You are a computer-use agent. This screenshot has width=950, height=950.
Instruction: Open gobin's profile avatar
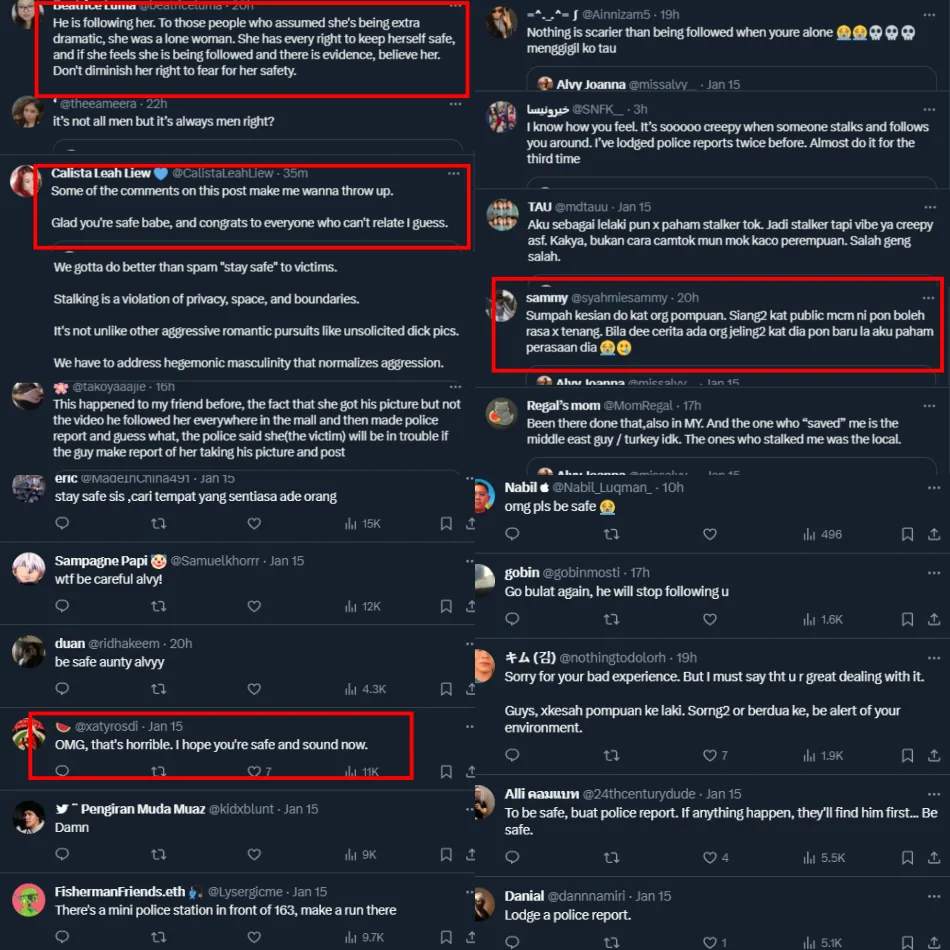tap(485, 580)
